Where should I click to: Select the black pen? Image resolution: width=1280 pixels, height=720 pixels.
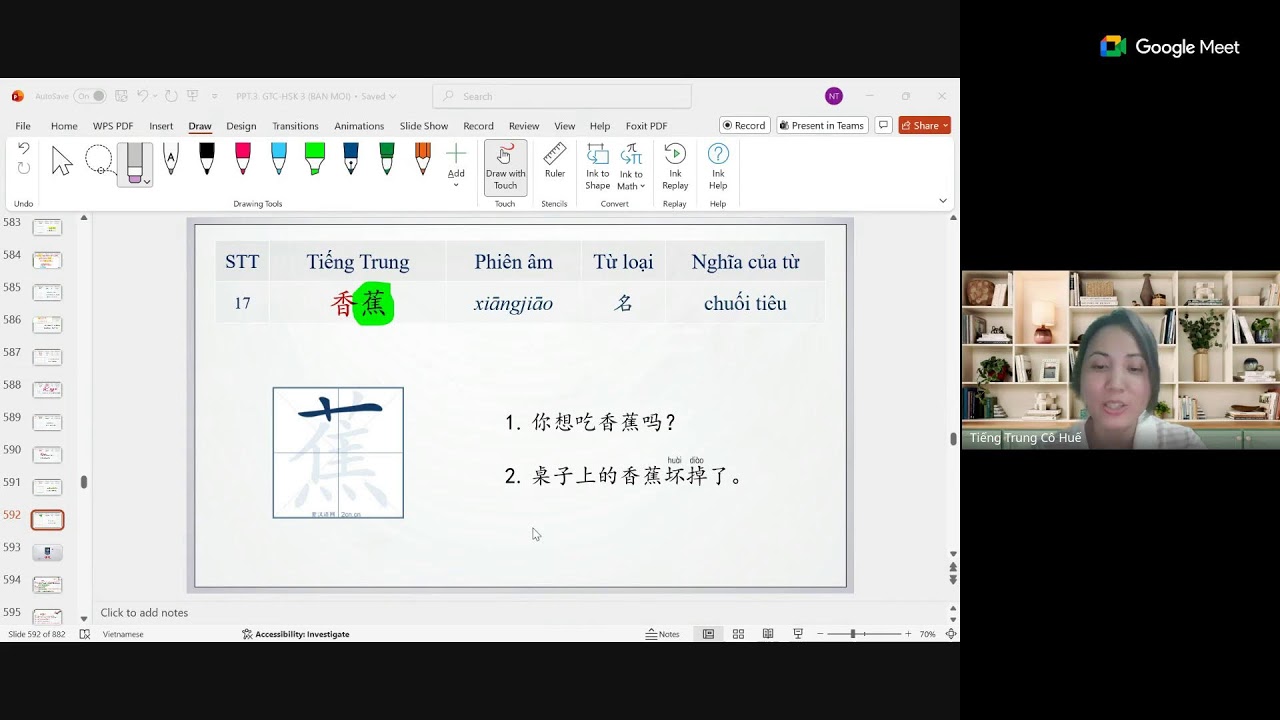[207, 160]
